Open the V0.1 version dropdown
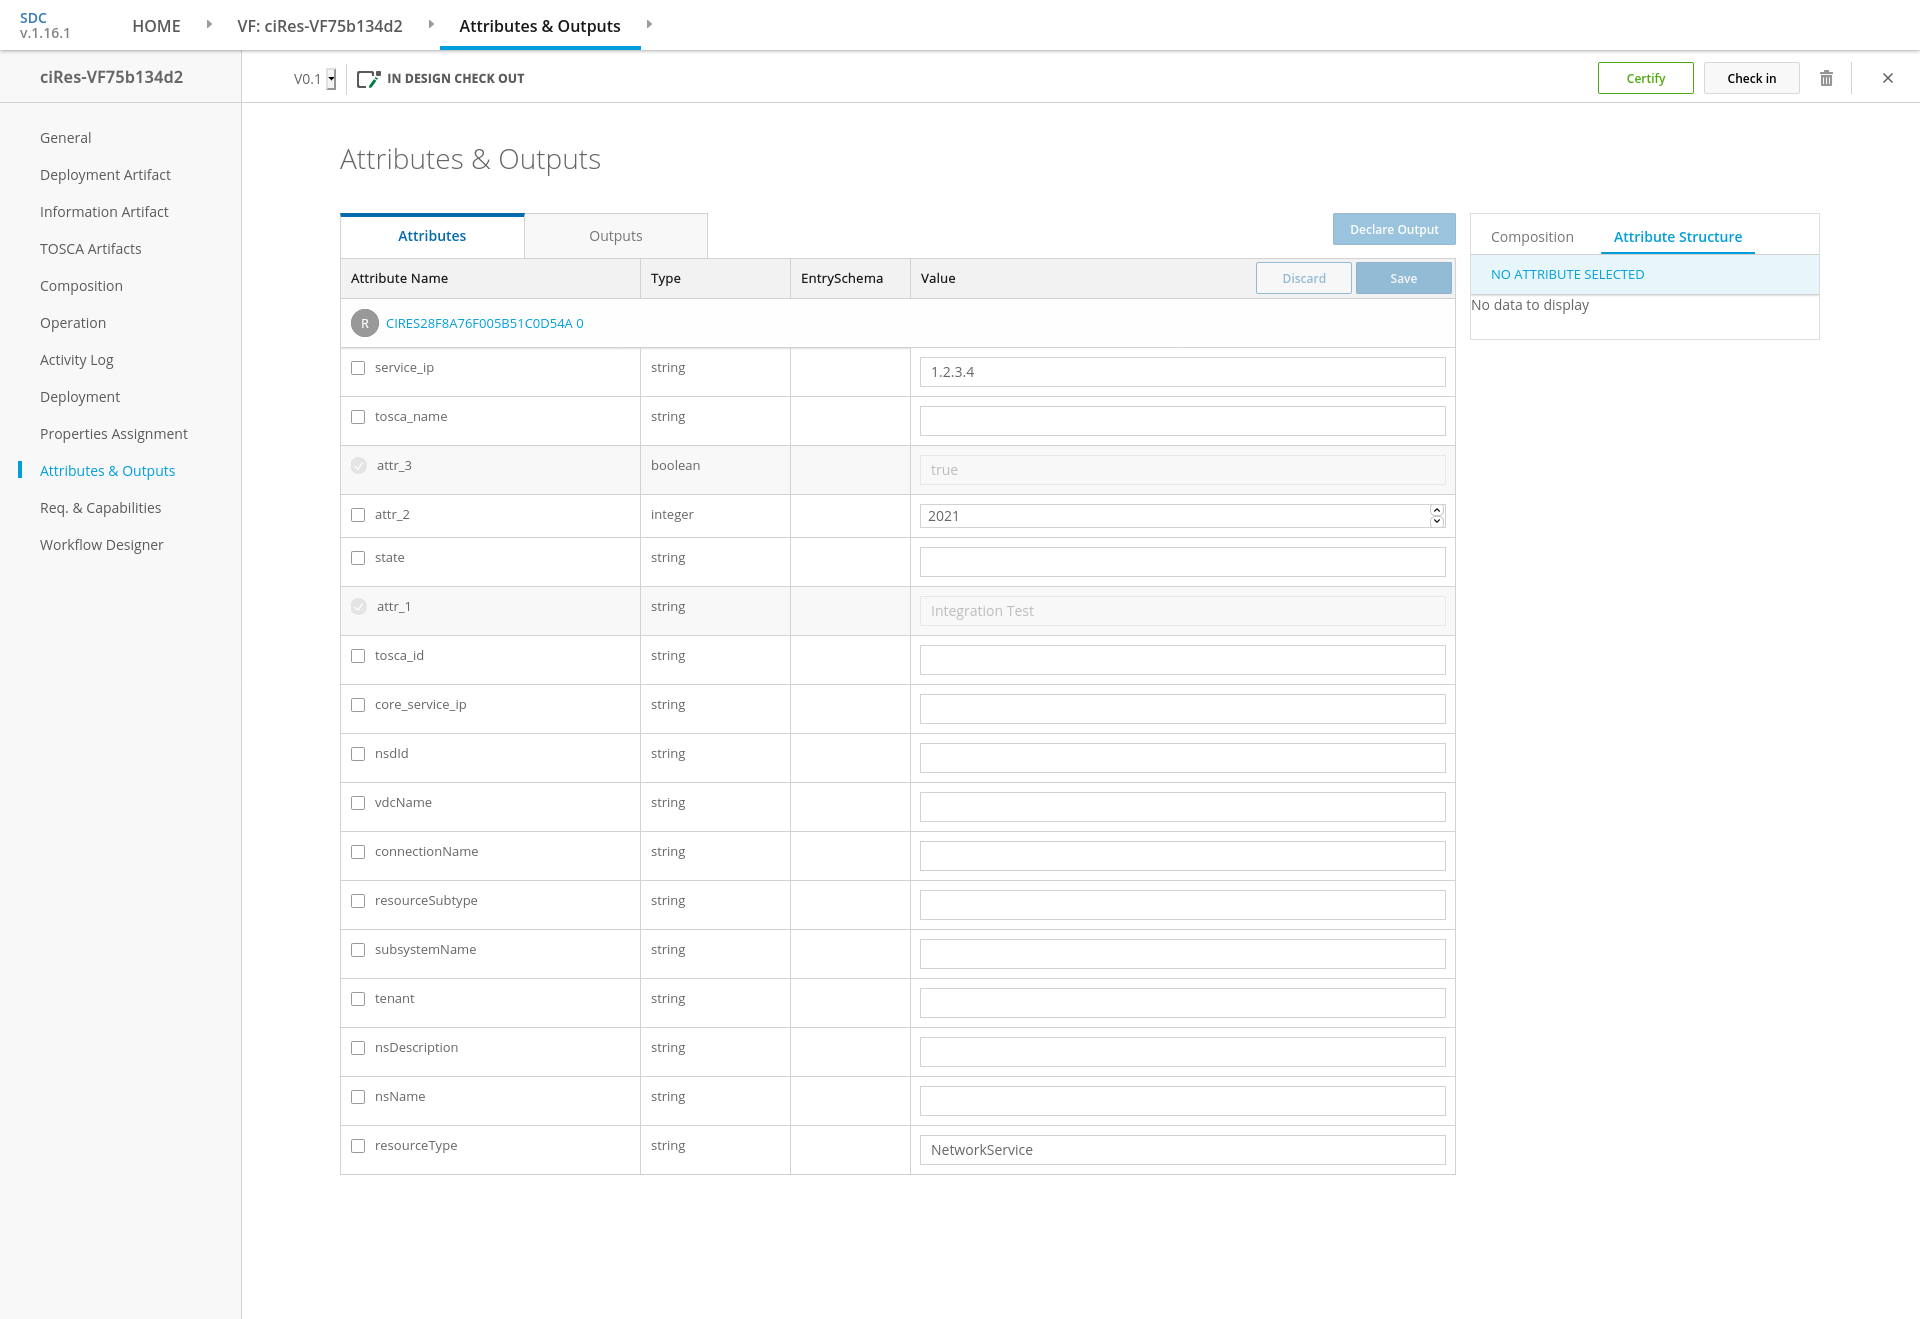 click(x=331, y=79)
